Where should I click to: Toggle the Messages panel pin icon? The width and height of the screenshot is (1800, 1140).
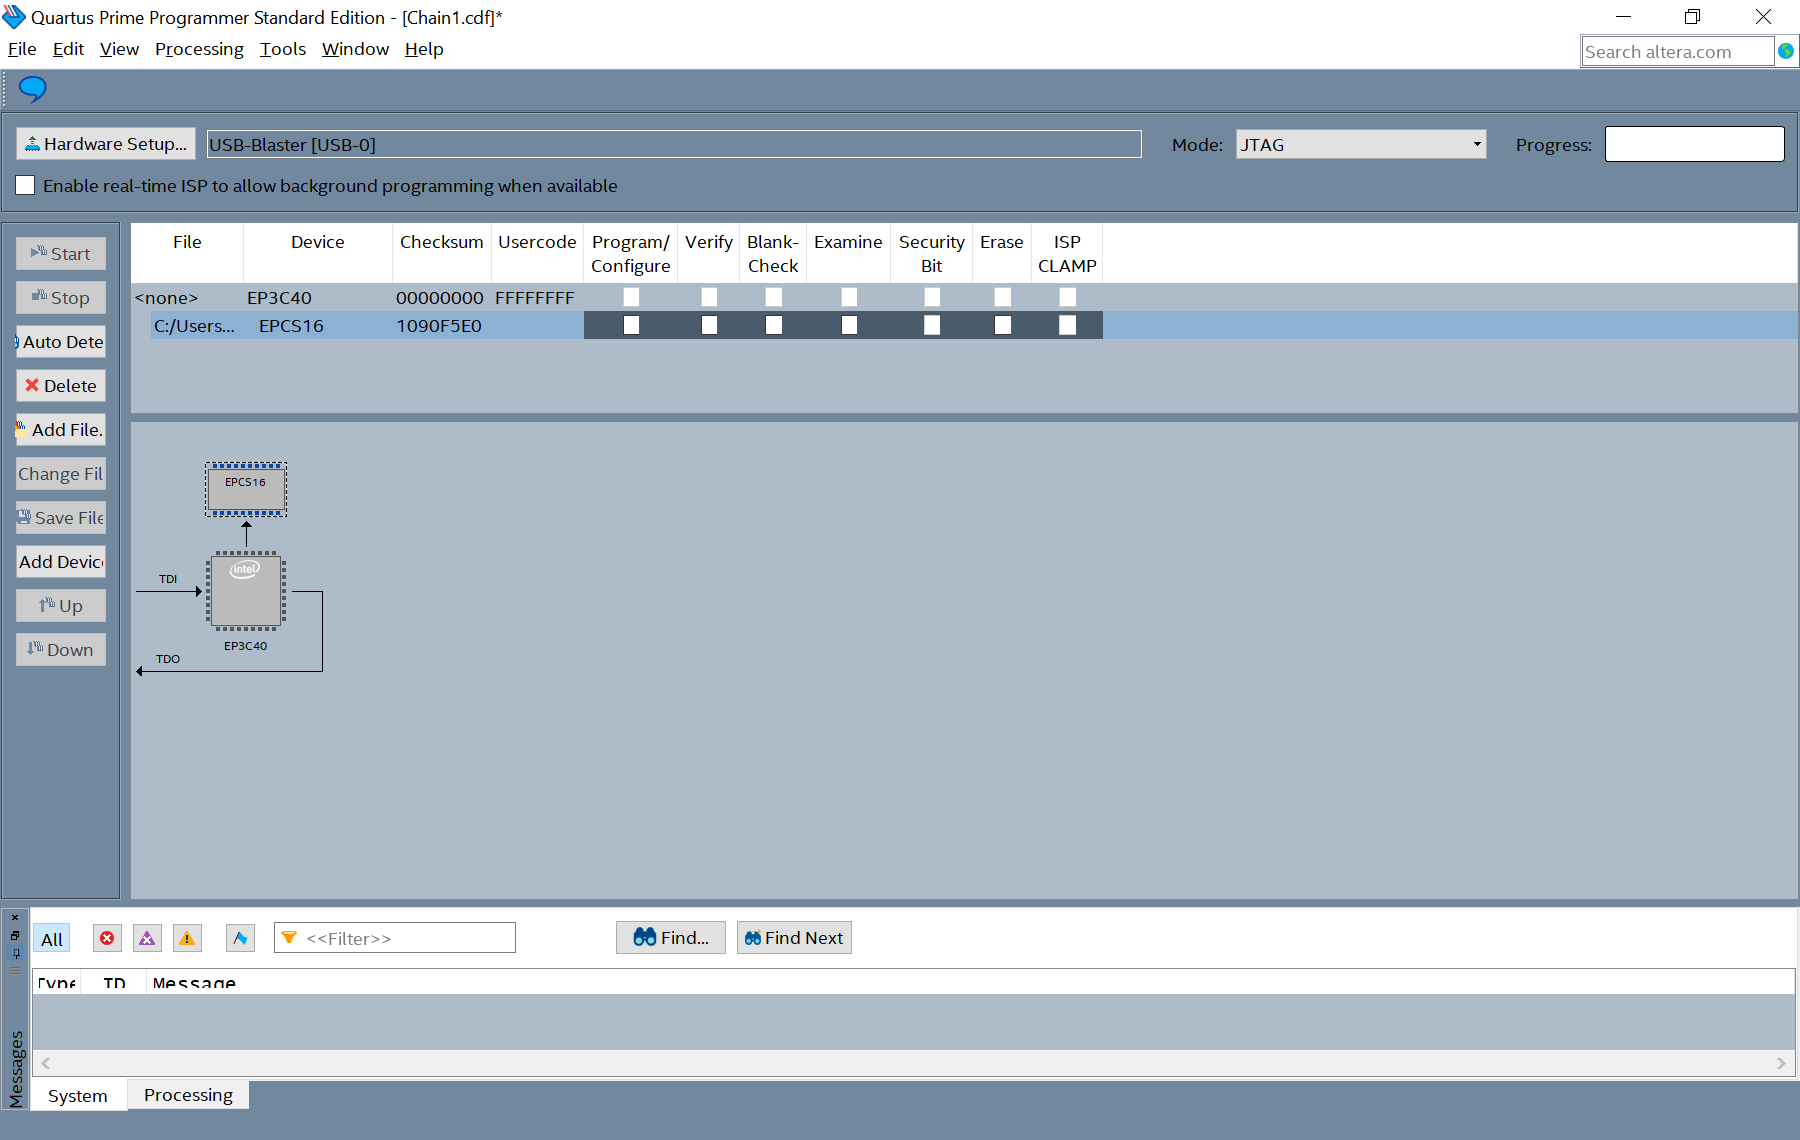(15, 953)
